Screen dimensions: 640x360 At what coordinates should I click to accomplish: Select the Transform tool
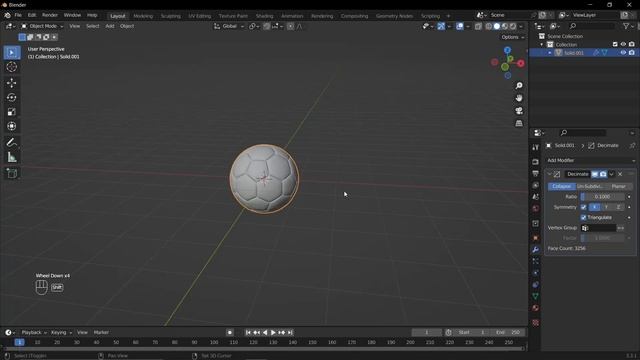[11, 126]
